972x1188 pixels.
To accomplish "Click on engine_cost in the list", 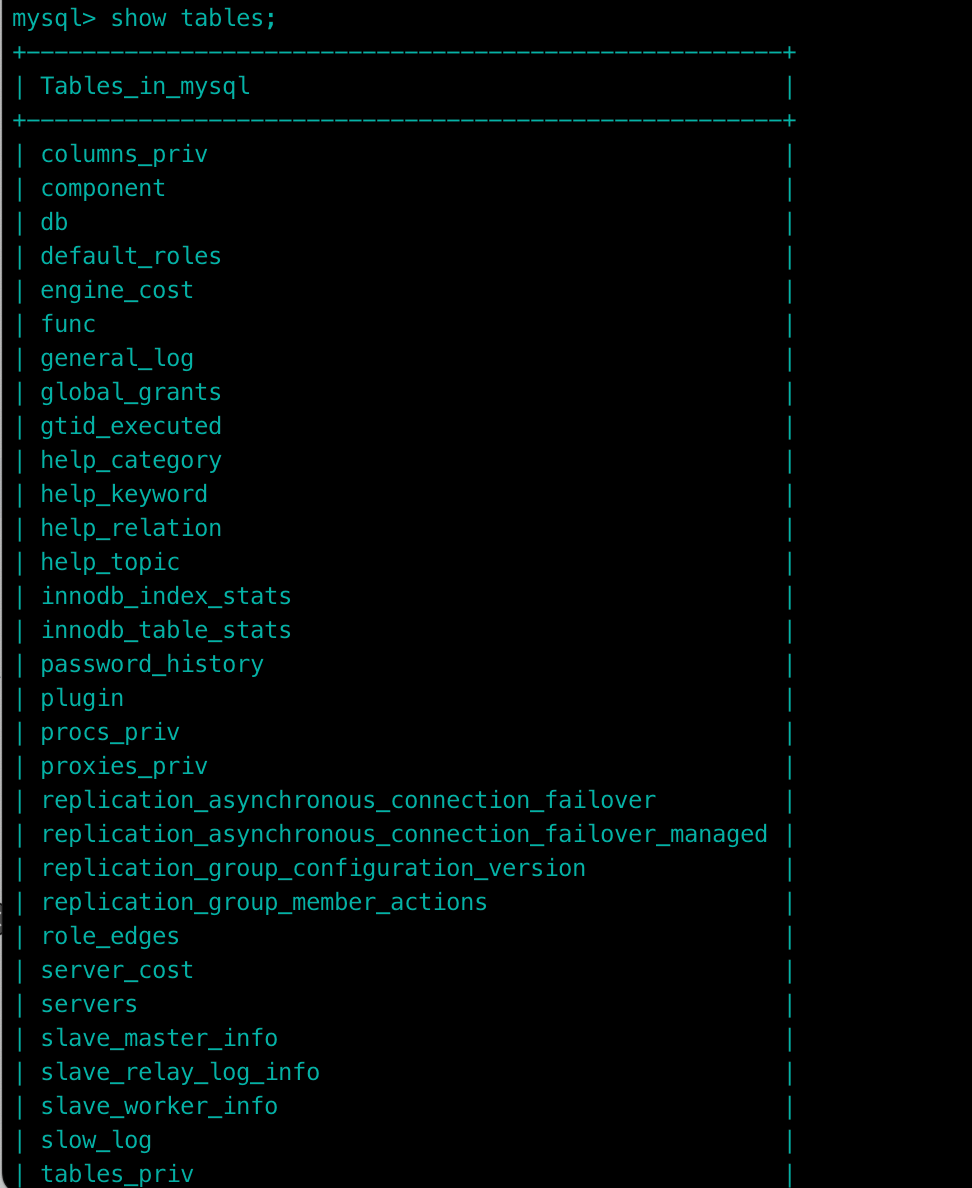I will tap(117, 290).
